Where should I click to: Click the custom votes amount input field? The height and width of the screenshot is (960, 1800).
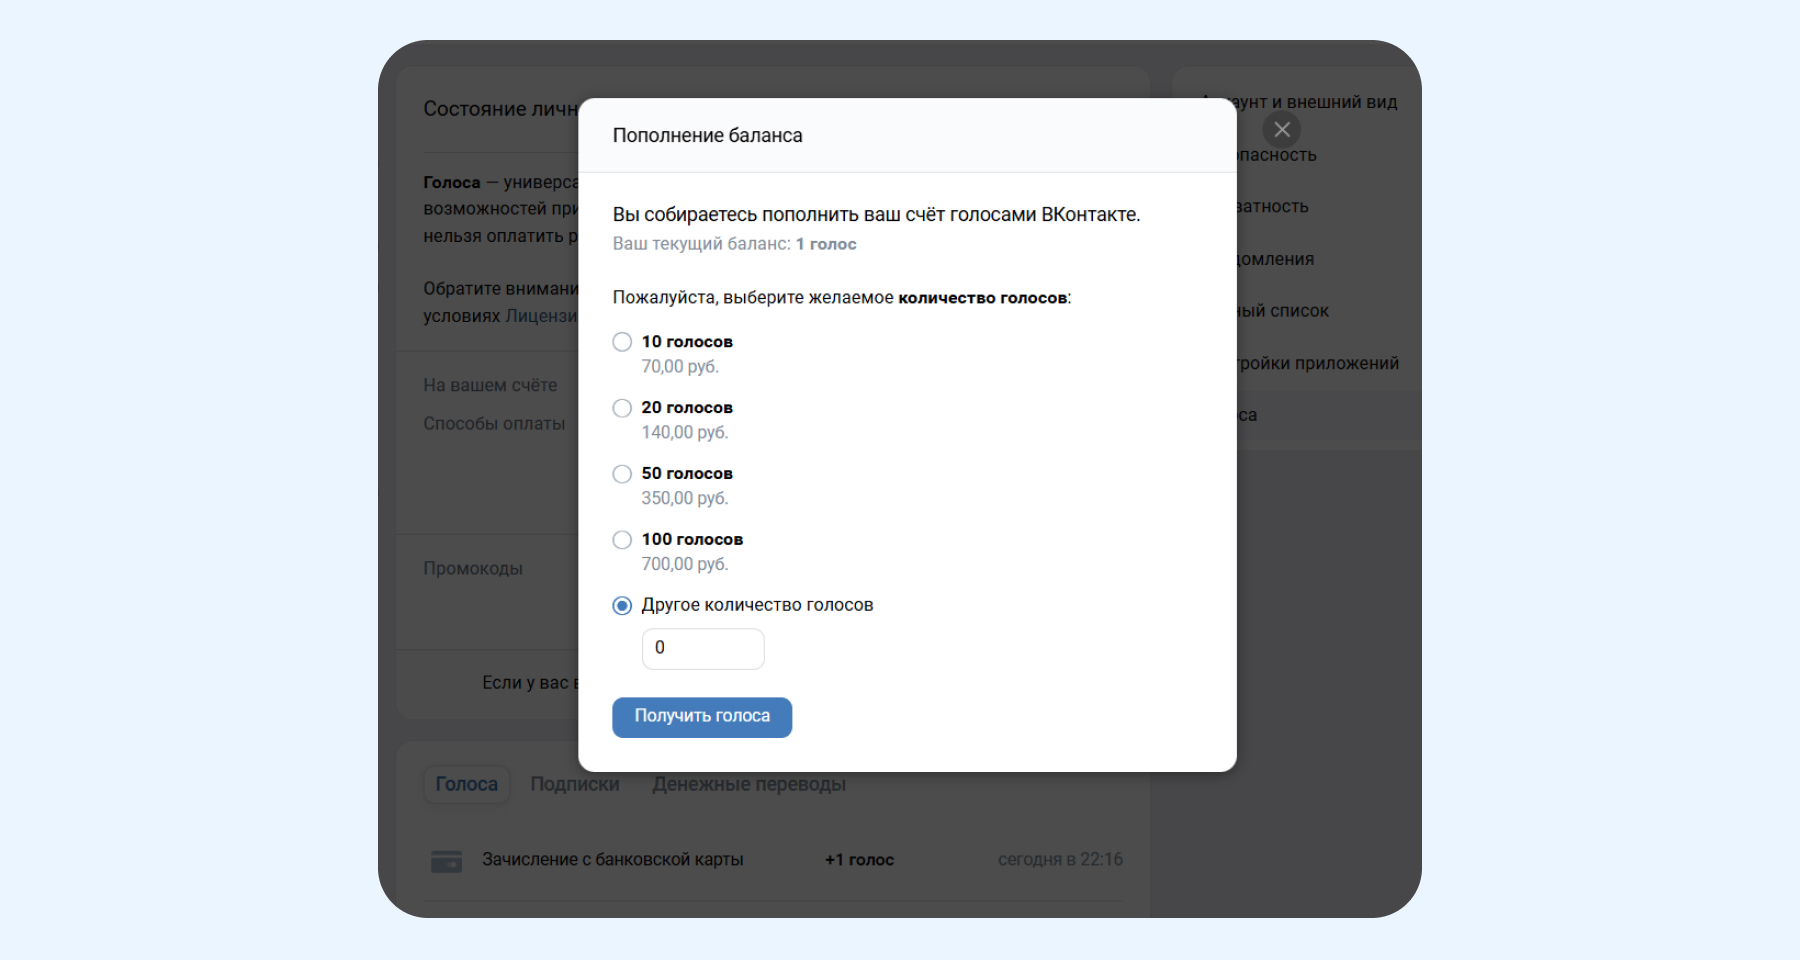pyautogui.click(x=703, y=649)
